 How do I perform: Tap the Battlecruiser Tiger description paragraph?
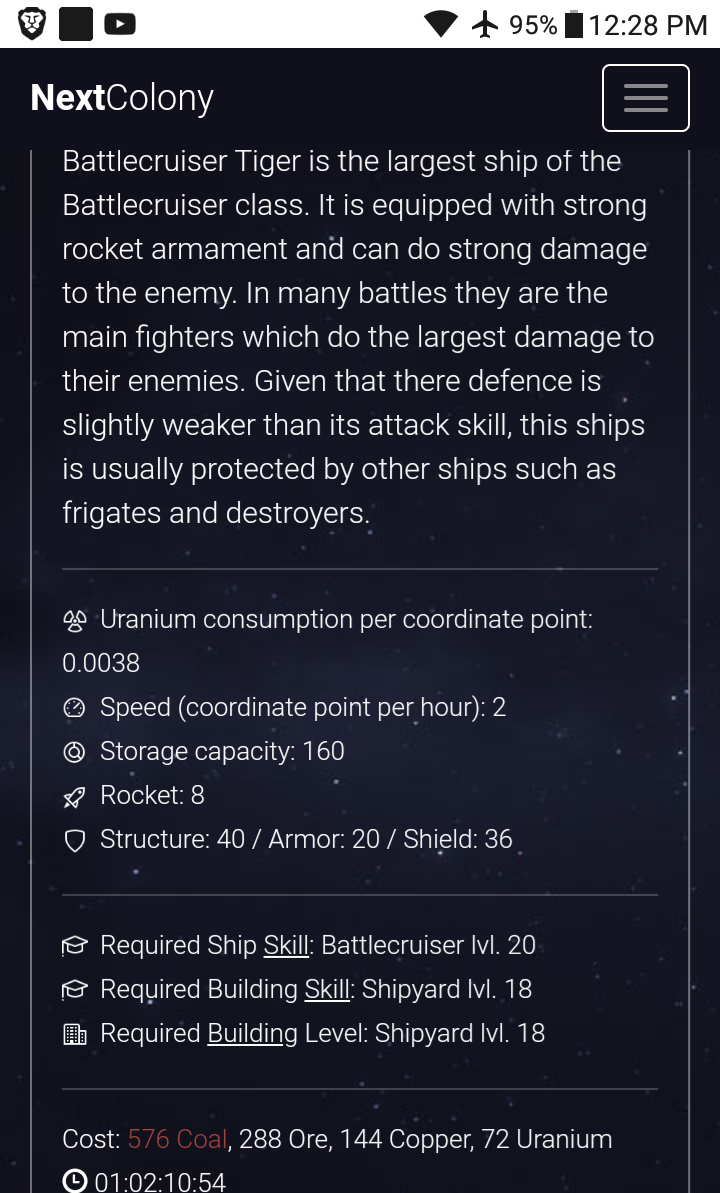click(x=358, y=337)
